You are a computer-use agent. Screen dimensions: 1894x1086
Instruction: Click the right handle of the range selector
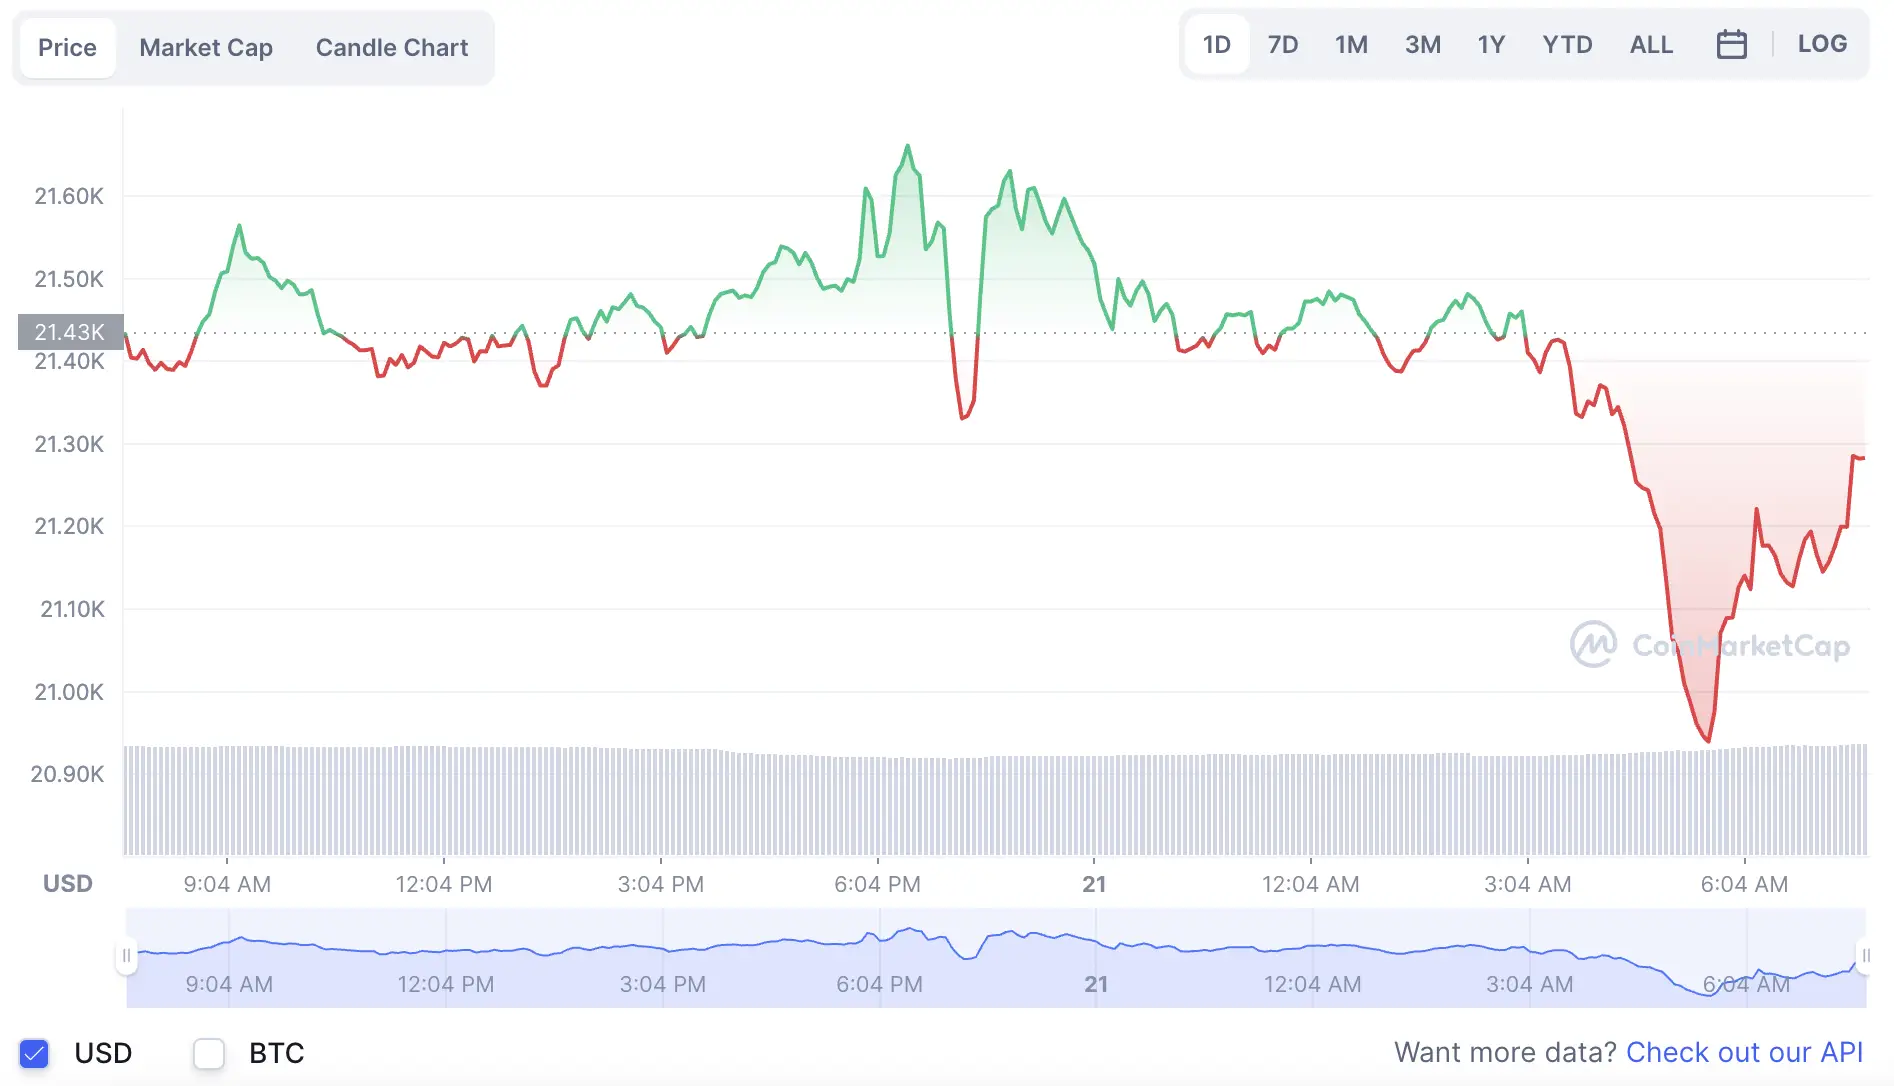coord(1868,955)
